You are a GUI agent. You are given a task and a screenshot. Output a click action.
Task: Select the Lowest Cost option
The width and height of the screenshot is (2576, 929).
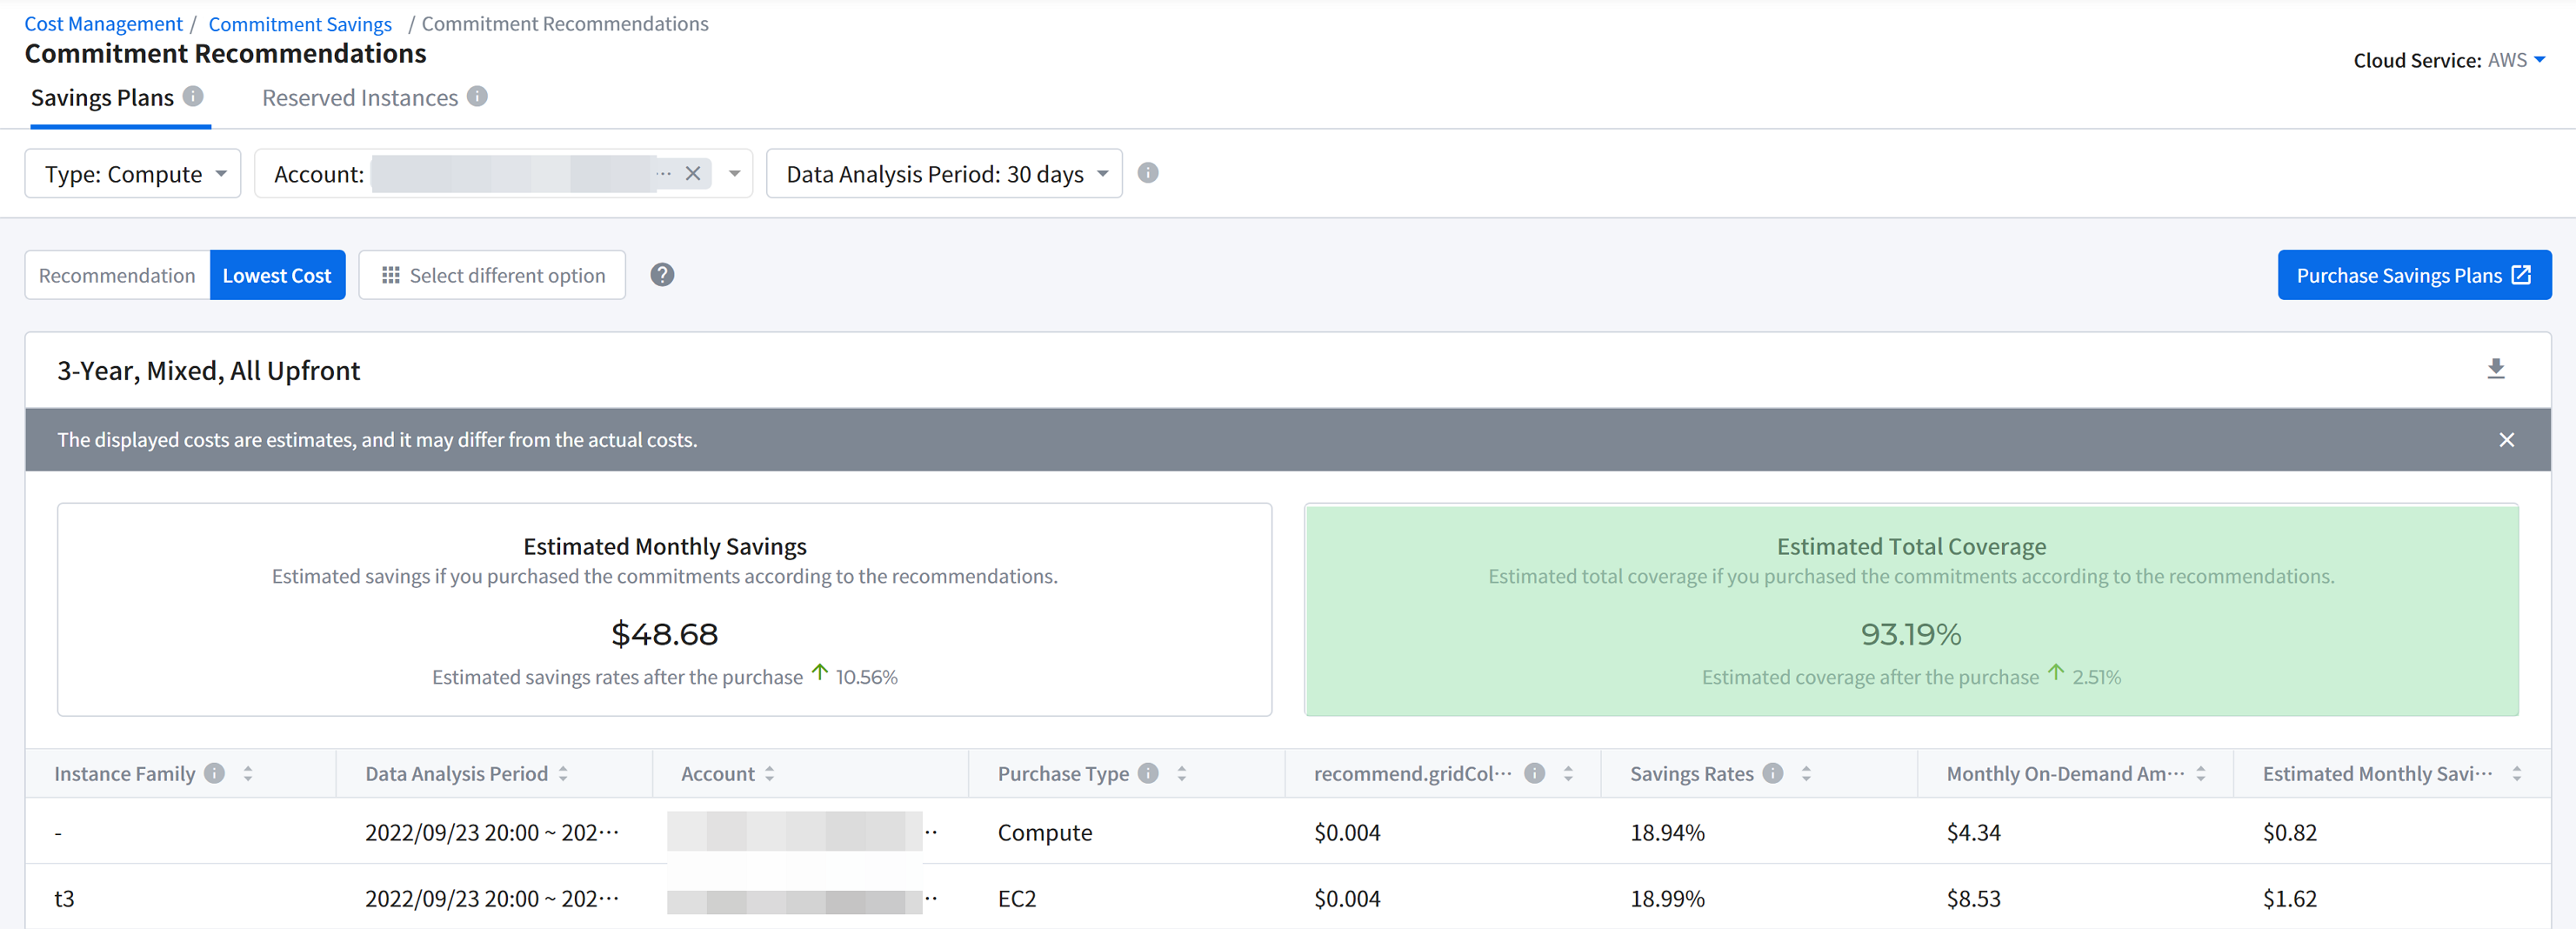coord(277,275)
